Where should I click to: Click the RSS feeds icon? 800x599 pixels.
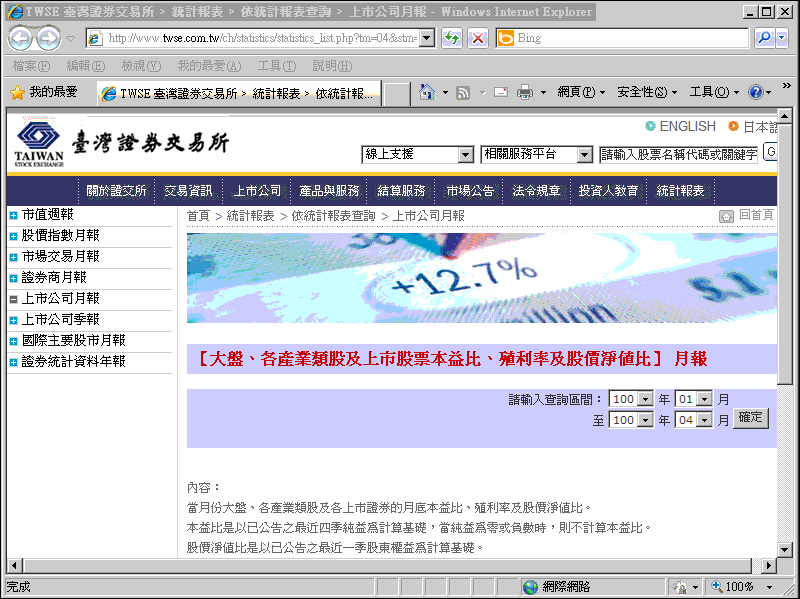tap(463, 92)
